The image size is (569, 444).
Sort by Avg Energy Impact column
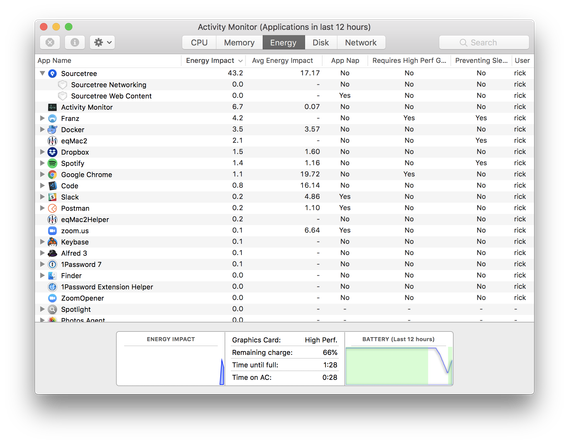coord(284,61)
